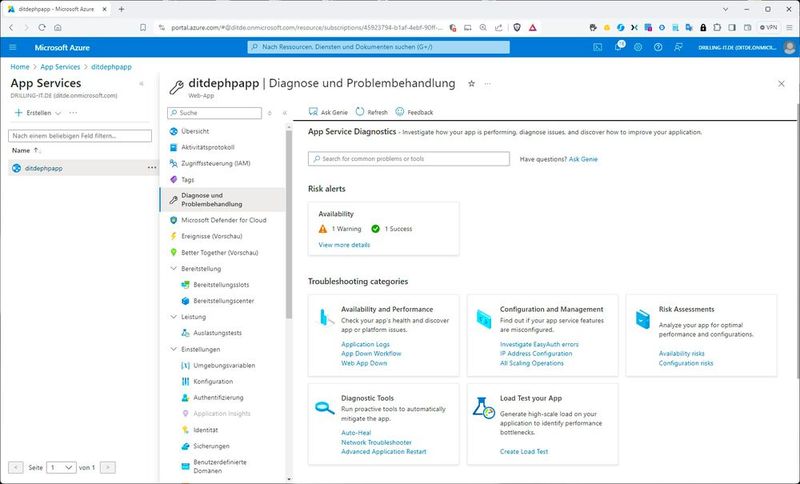Screen dimensions: 800x484
Task: Open View more details under Availability
Action: 344,245
